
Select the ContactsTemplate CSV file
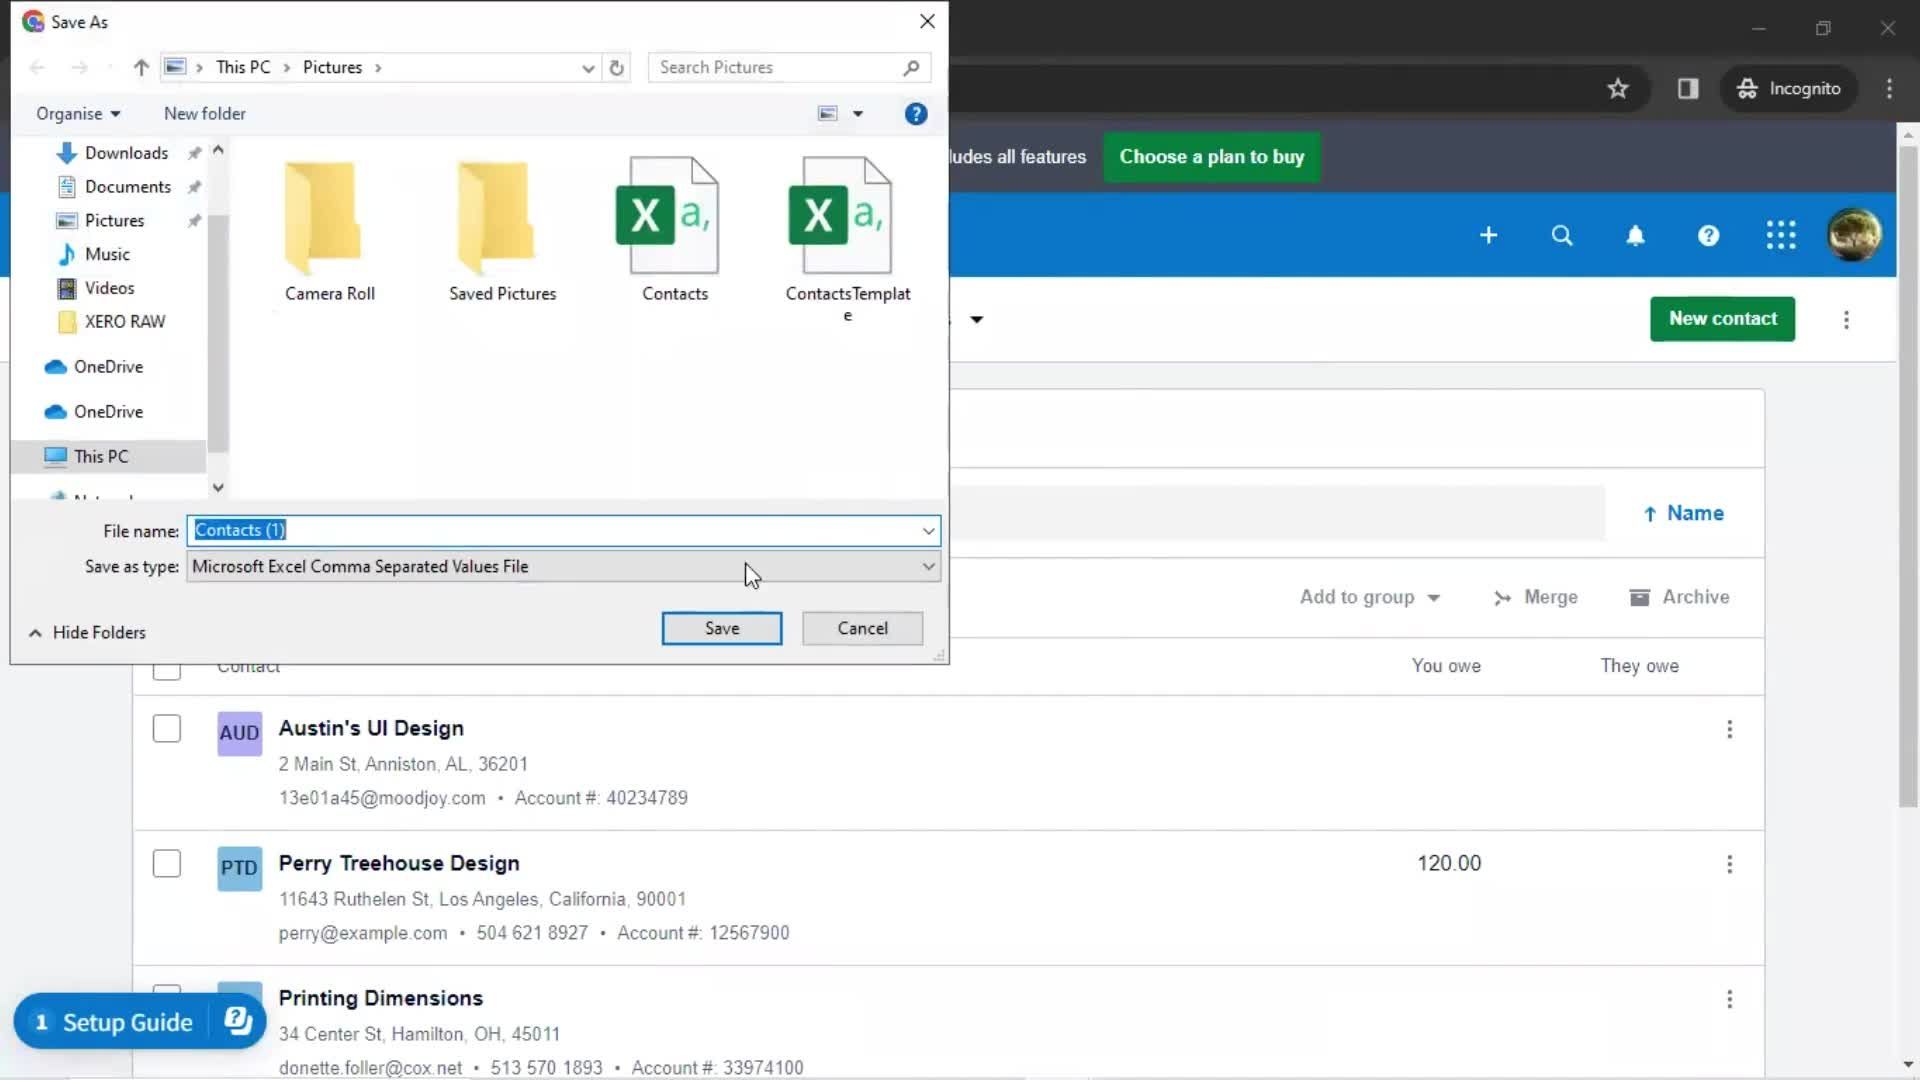847,239
